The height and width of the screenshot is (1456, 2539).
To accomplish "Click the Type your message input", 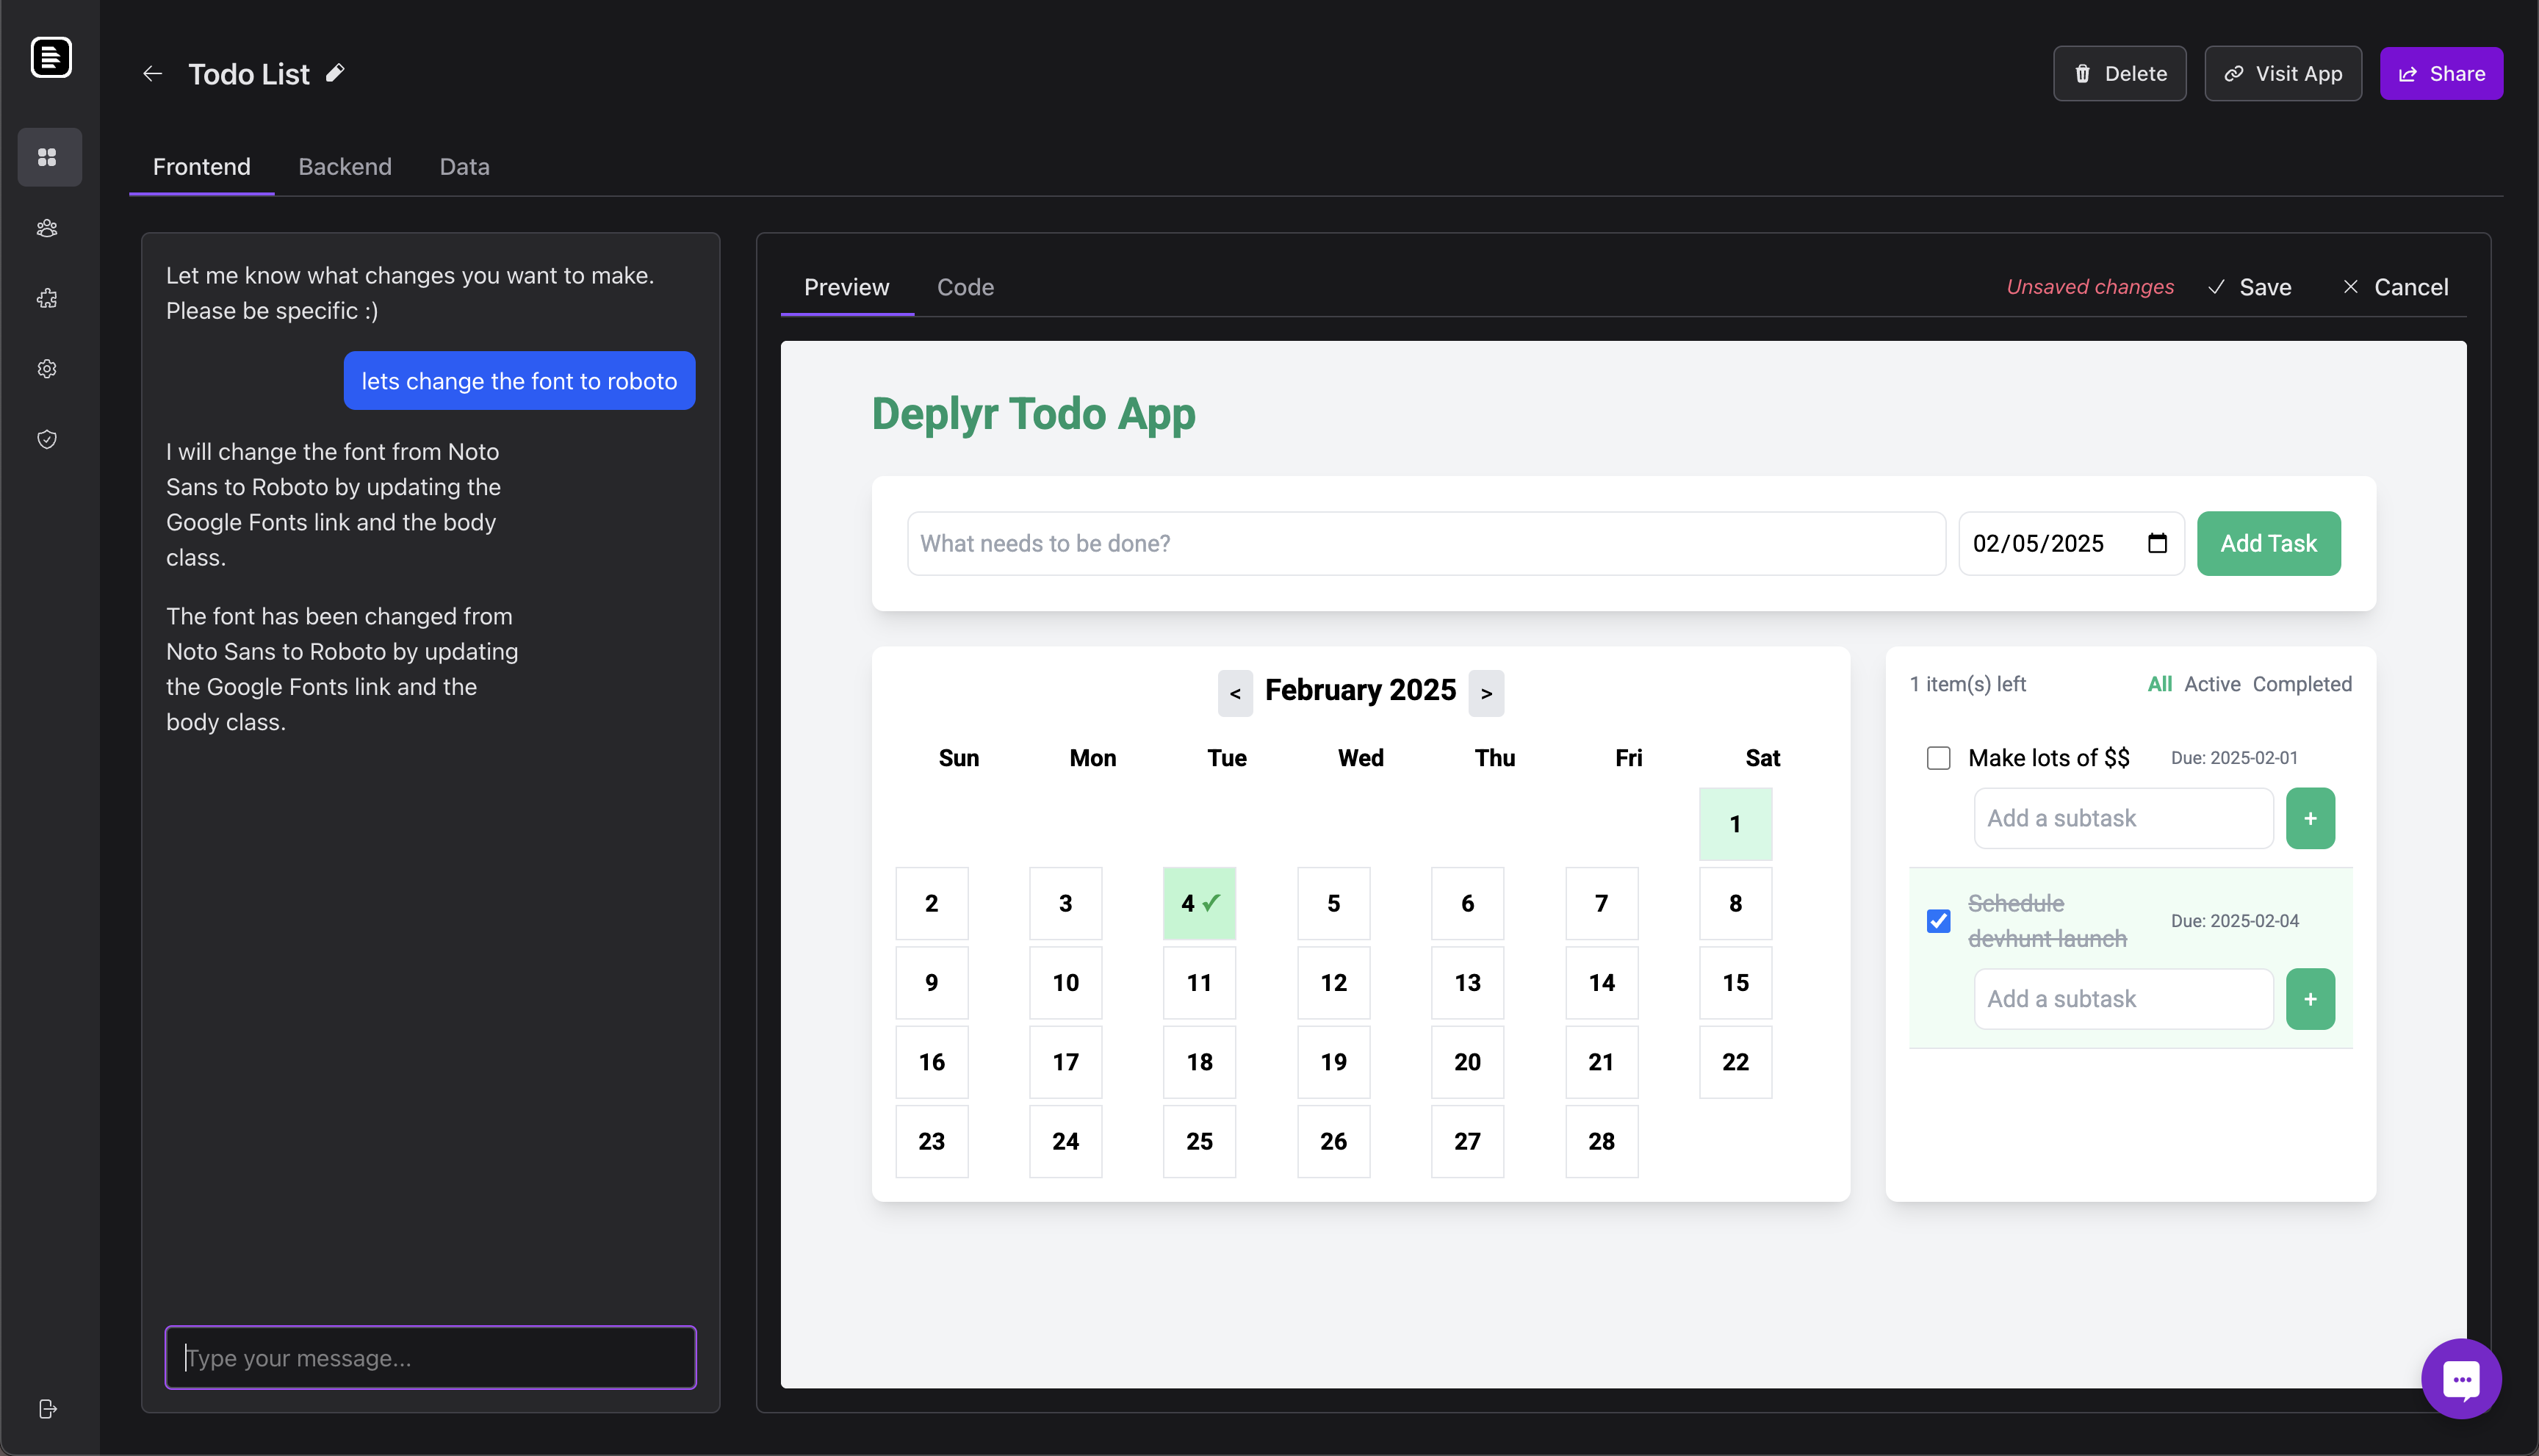I will click(x=430, y=1357).
